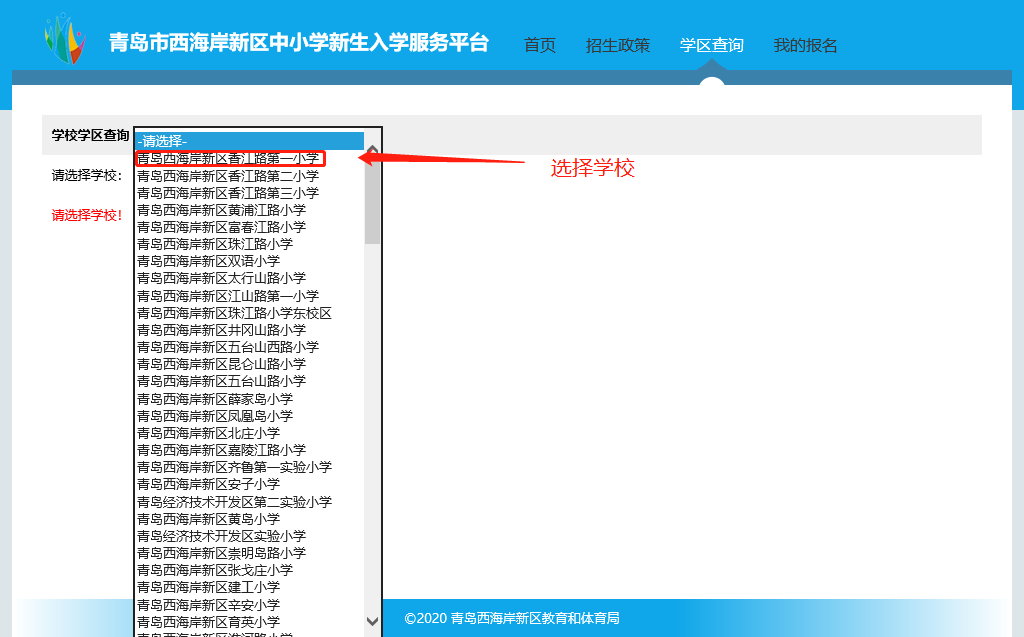
Task: Select 青岛西海岸新区北庄小学 in list
Action: tap(249, 433)
